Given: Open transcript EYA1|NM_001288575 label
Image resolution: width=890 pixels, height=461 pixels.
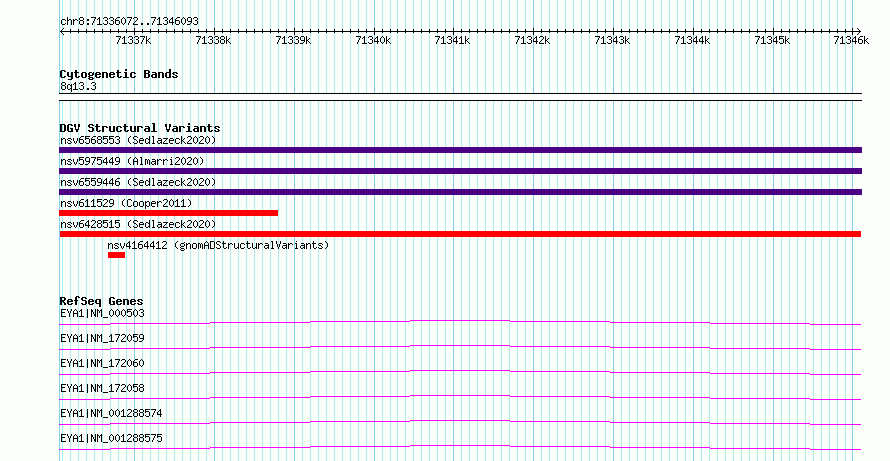Looking at the screenshot, I should pos(111,438).
